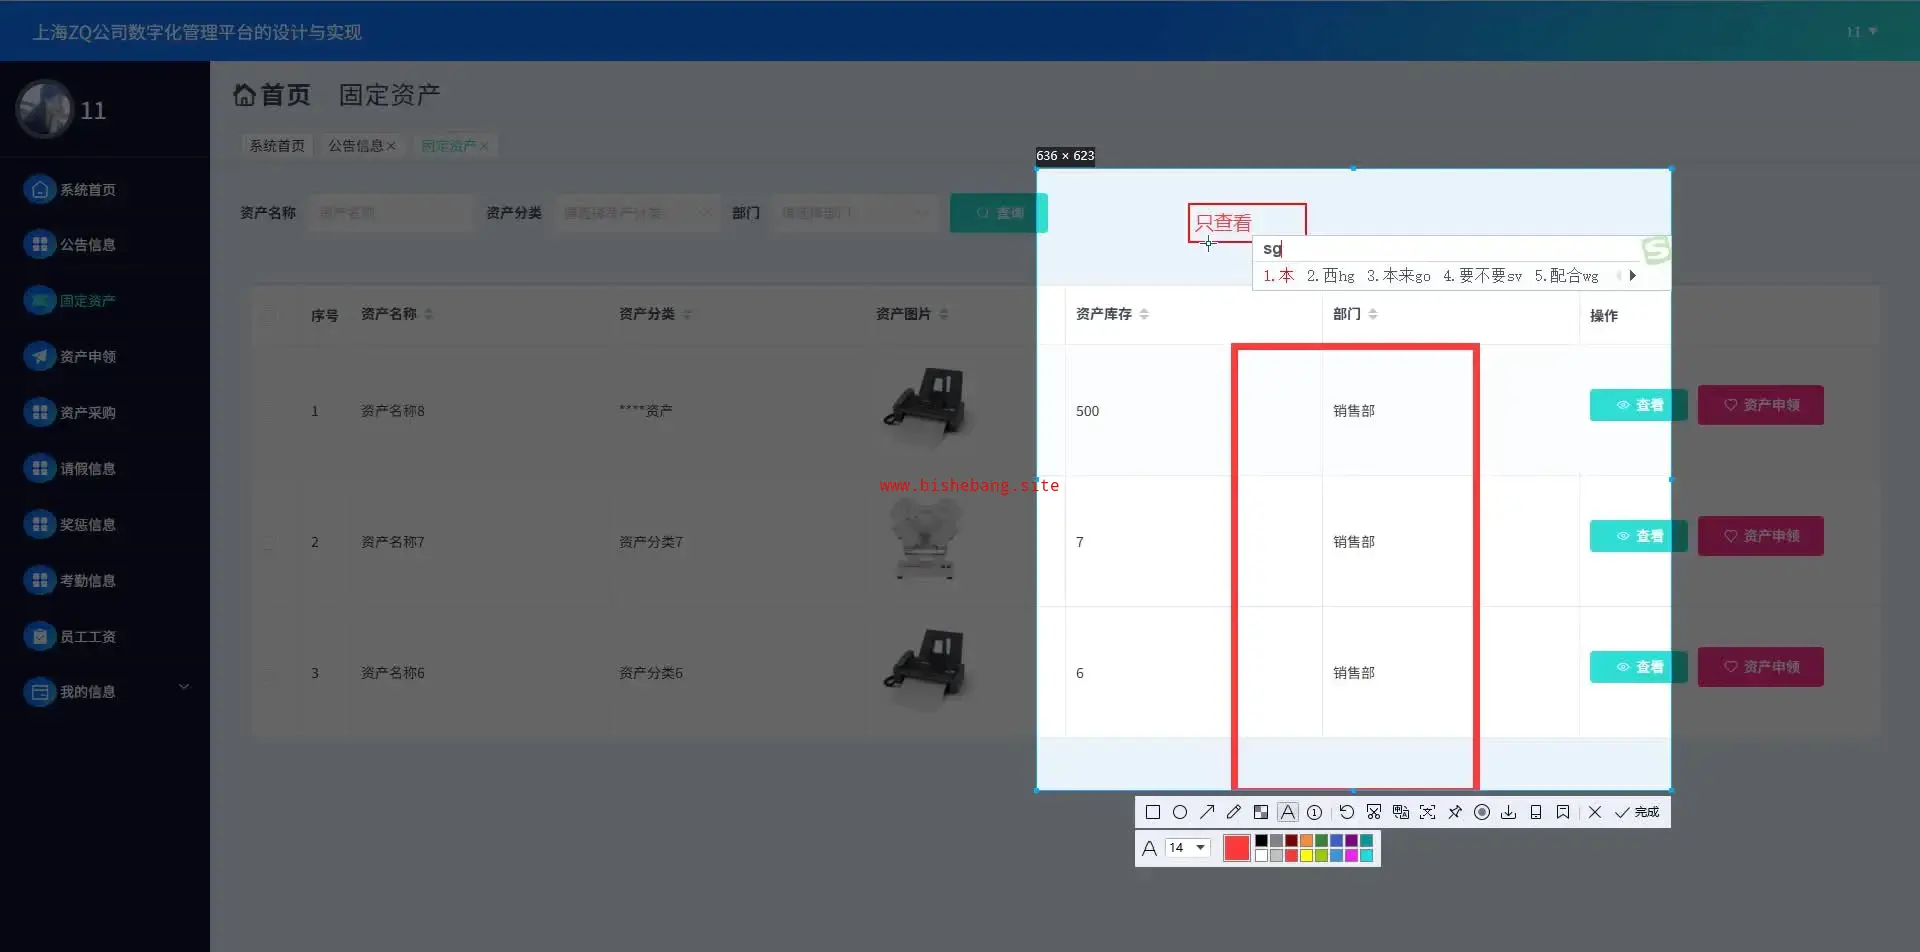This screenshot has height=952, width=1920.
Task: Sort by 资产名称 column
Action: click(x=428, y=314)
